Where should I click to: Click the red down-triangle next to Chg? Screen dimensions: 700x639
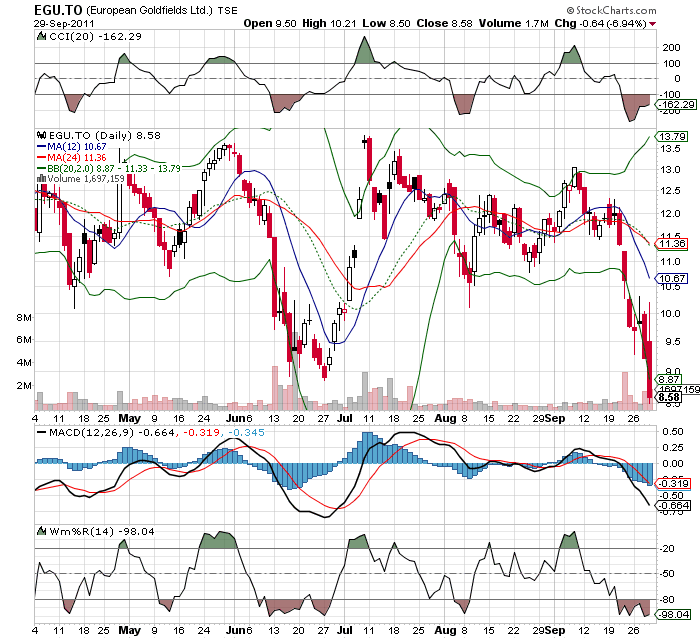tap(653, 24)
